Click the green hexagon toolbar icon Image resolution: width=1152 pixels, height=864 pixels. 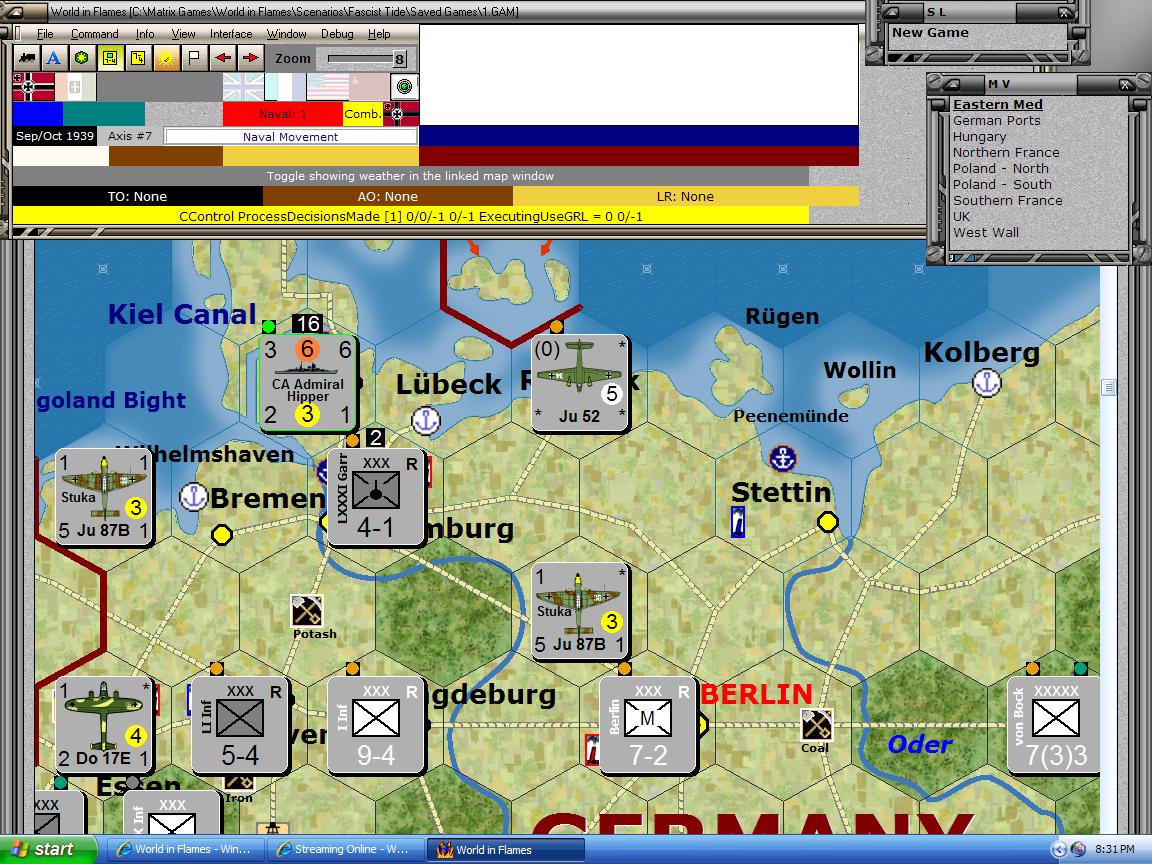[x=82, y=58]
